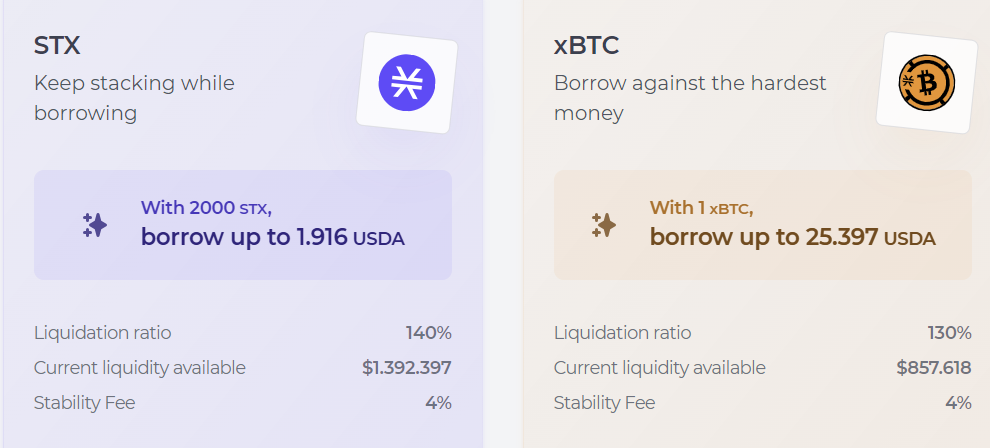The height and width of the screenshot is (448, 990).
Task: Click the brown sparkle icon in xBTC box
Action: pyautogui.click(x=603, y=225)
